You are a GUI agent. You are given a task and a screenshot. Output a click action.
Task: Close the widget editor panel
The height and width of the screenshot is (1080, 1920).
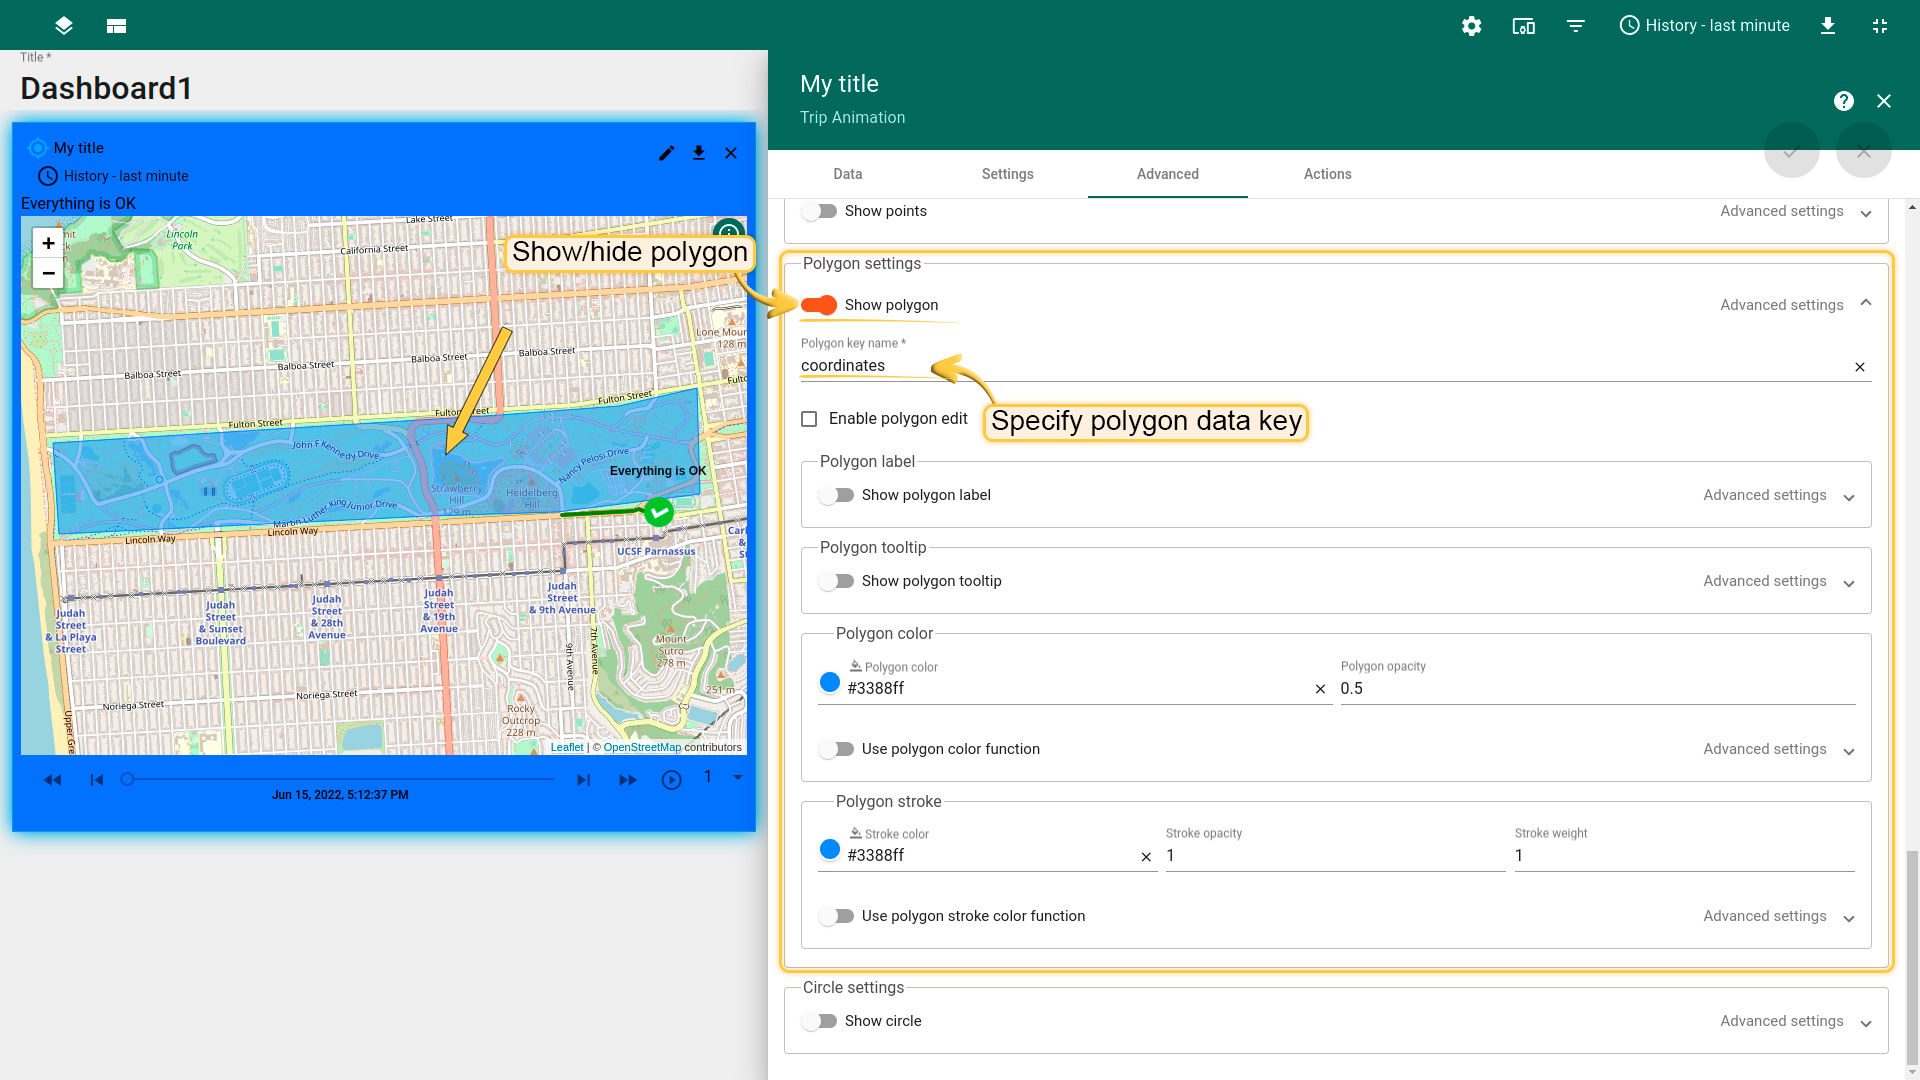pyautogui.click(x=1883, y=101)
